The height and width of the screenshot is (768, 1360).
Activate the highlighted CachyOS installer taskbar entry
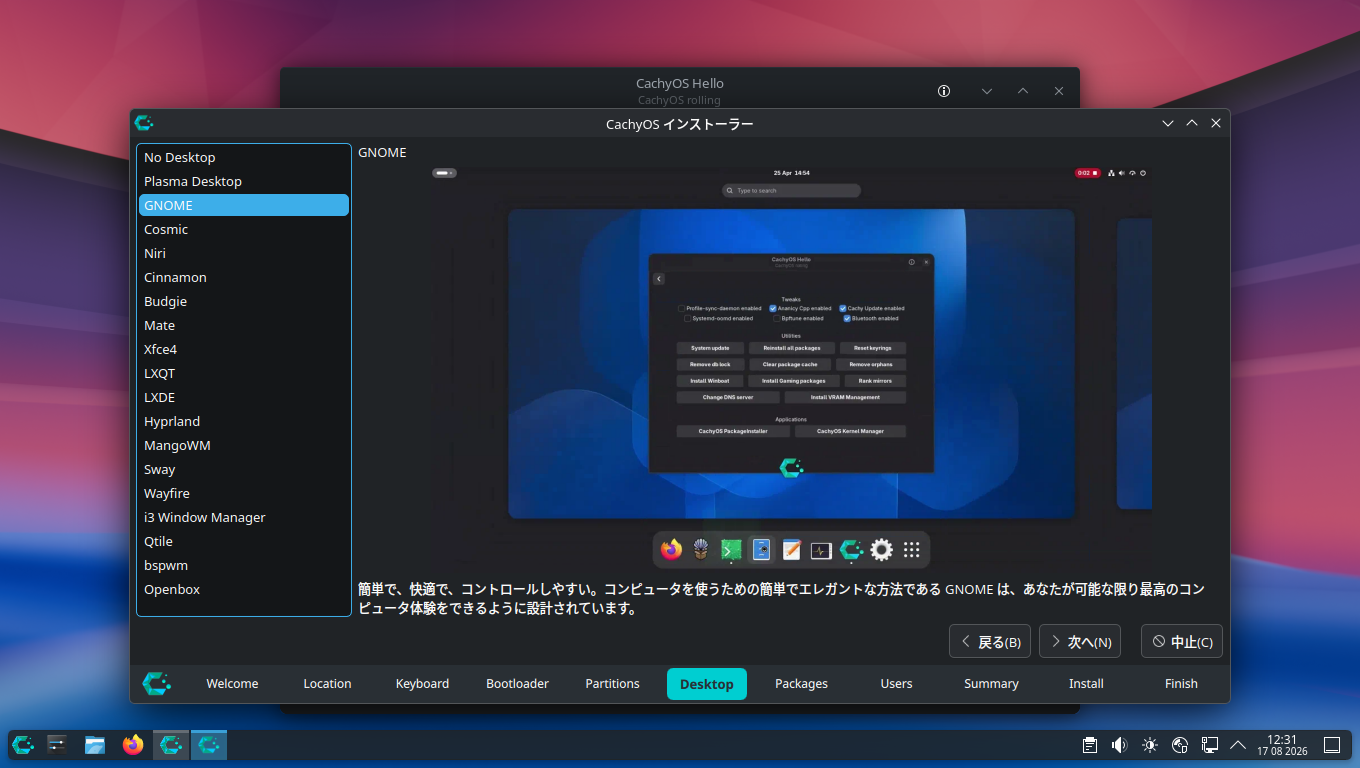(209, 745)
